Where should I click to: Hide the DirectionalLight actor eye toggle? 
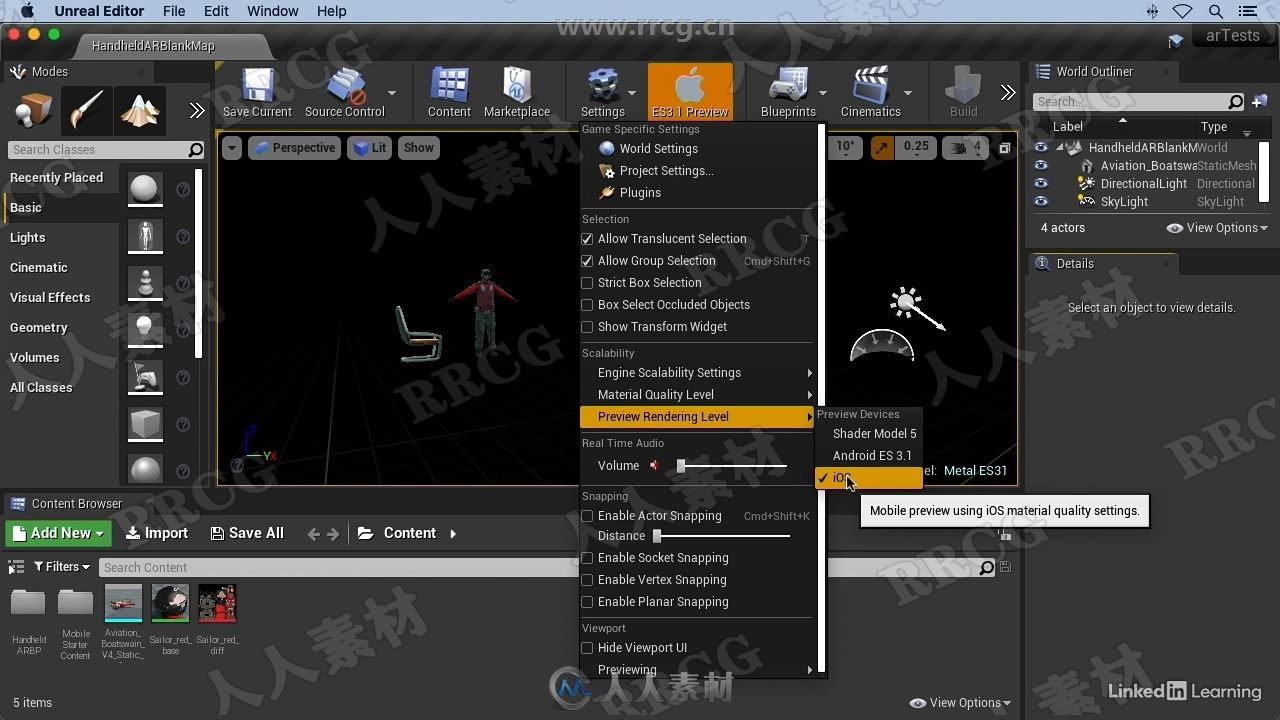point(1041,184)
